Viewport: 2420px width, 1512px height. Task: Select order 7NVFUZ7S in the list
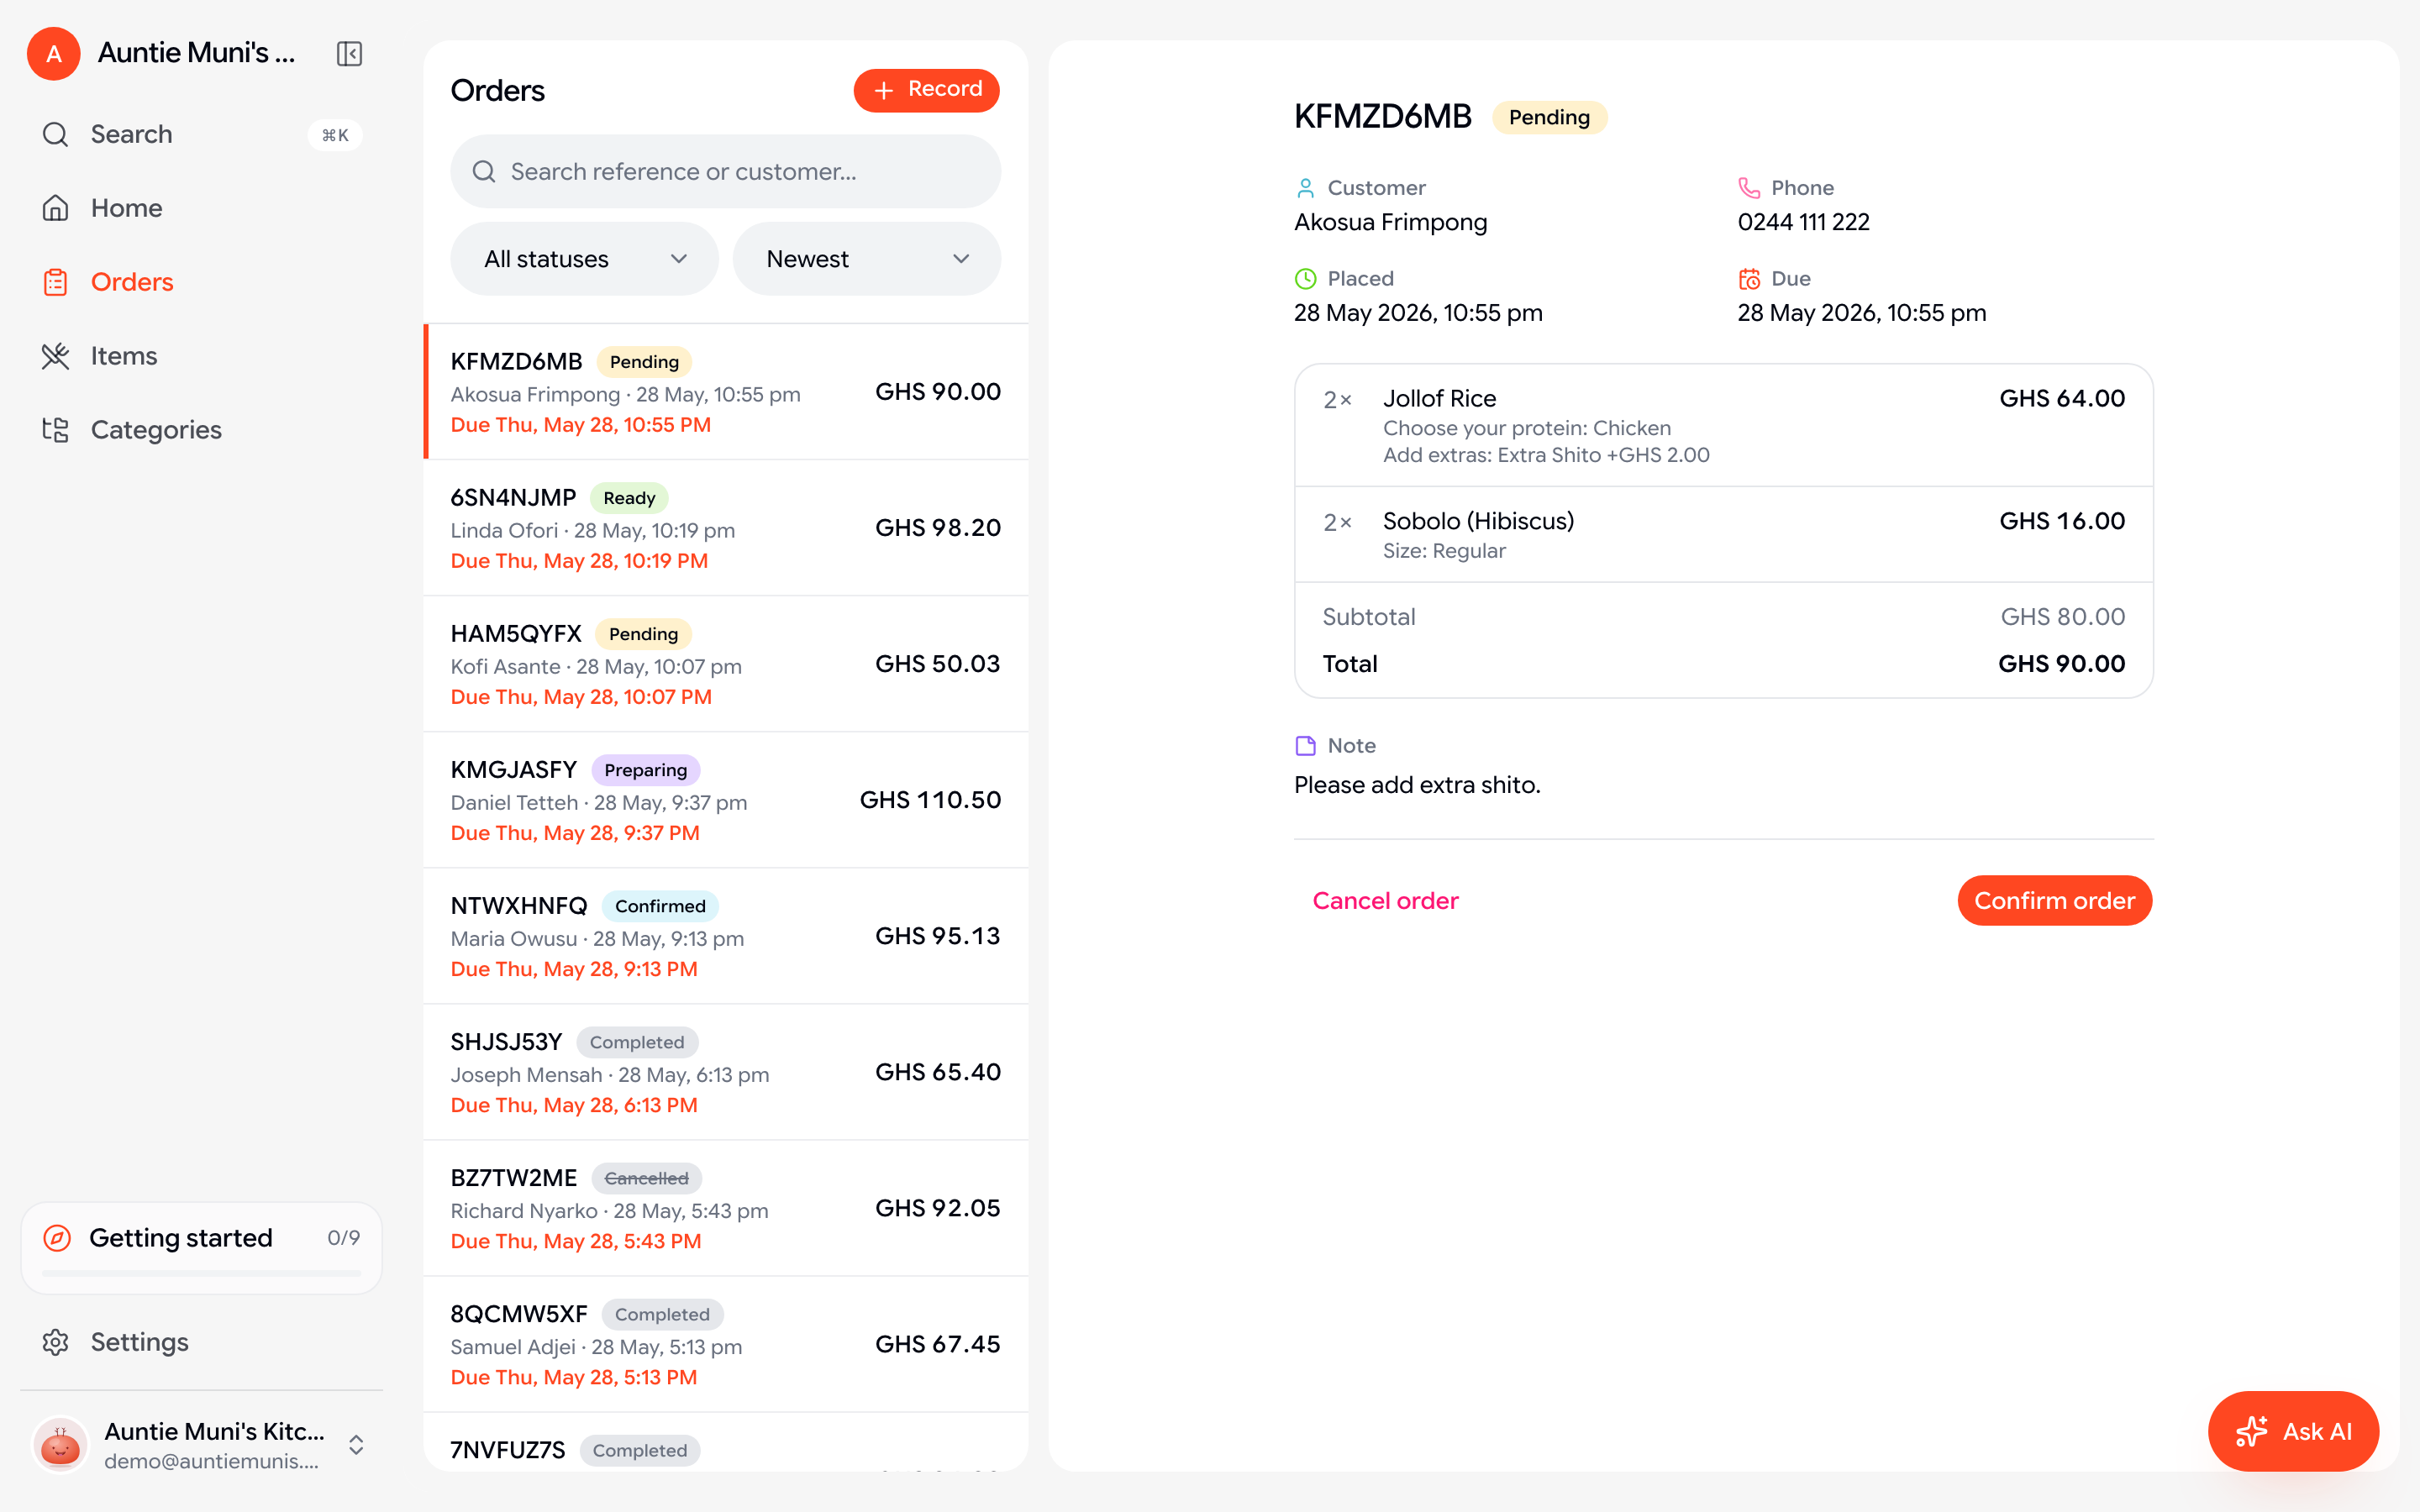click(726, 1442)
